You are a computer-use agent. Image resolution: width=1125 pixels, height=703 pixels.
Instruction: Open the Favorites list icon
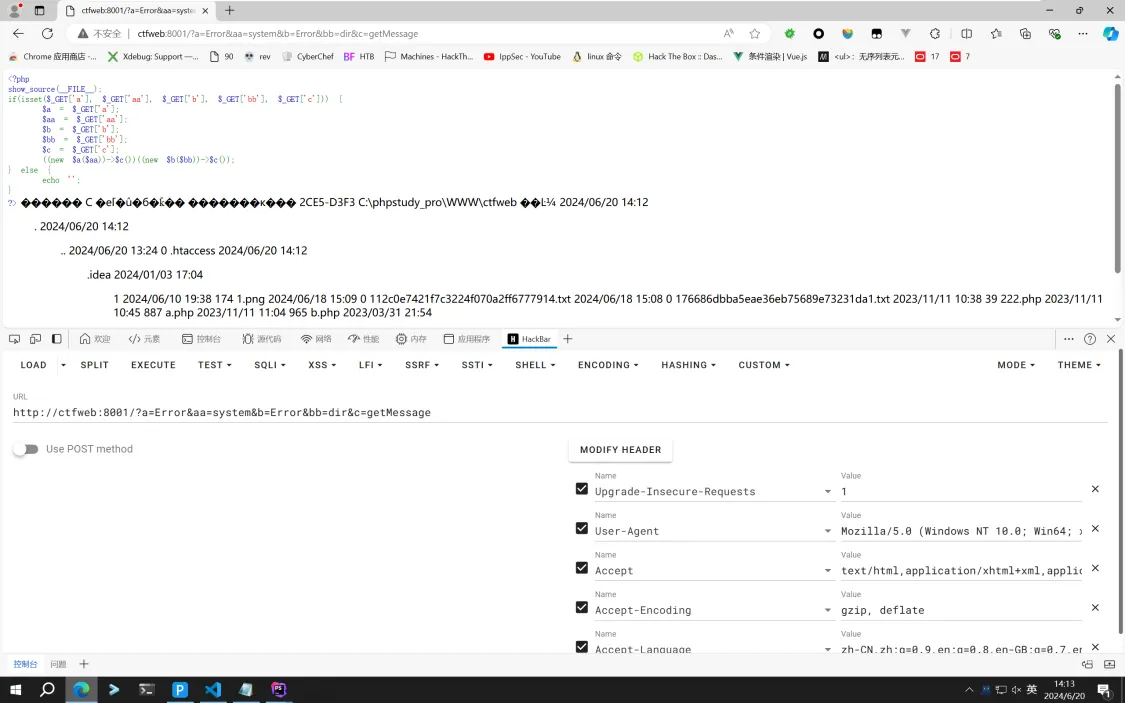click(x=996, y=34)
